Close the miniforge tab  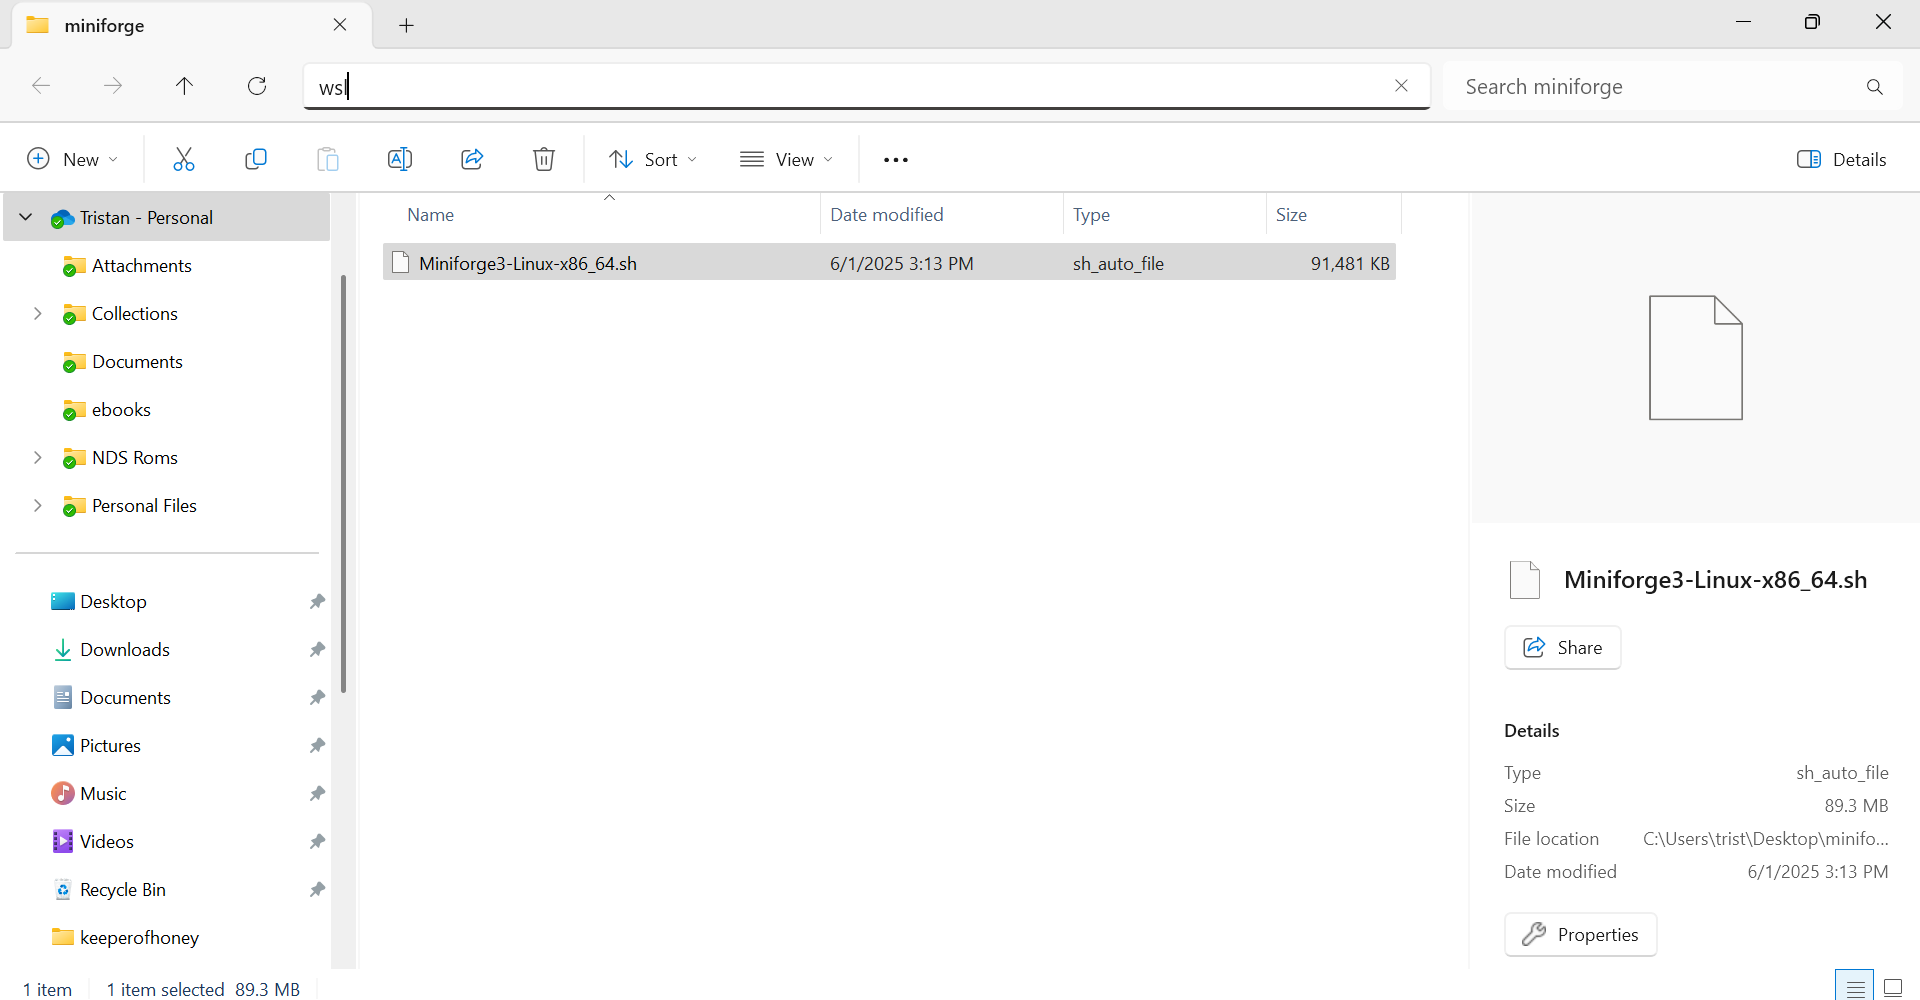[x=340, y=25]
